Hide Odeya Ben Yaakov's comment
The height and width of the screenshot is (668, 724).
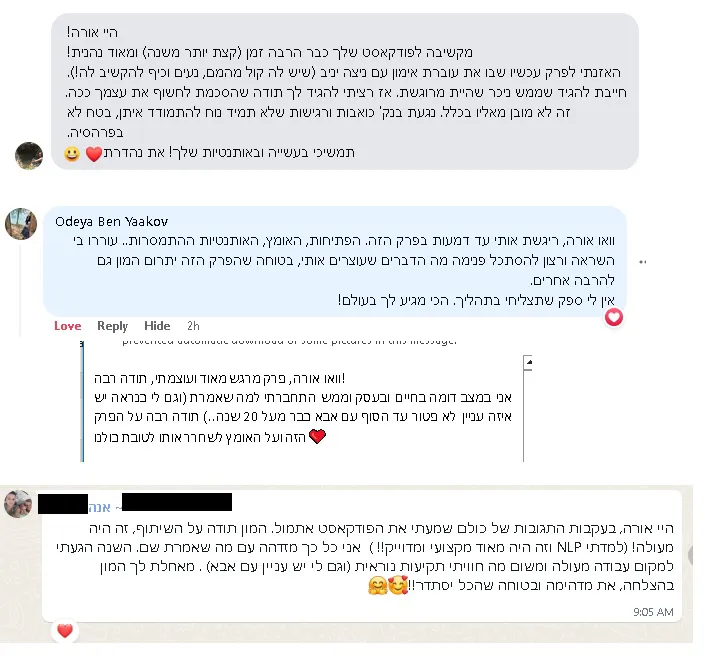pos(157,326)
